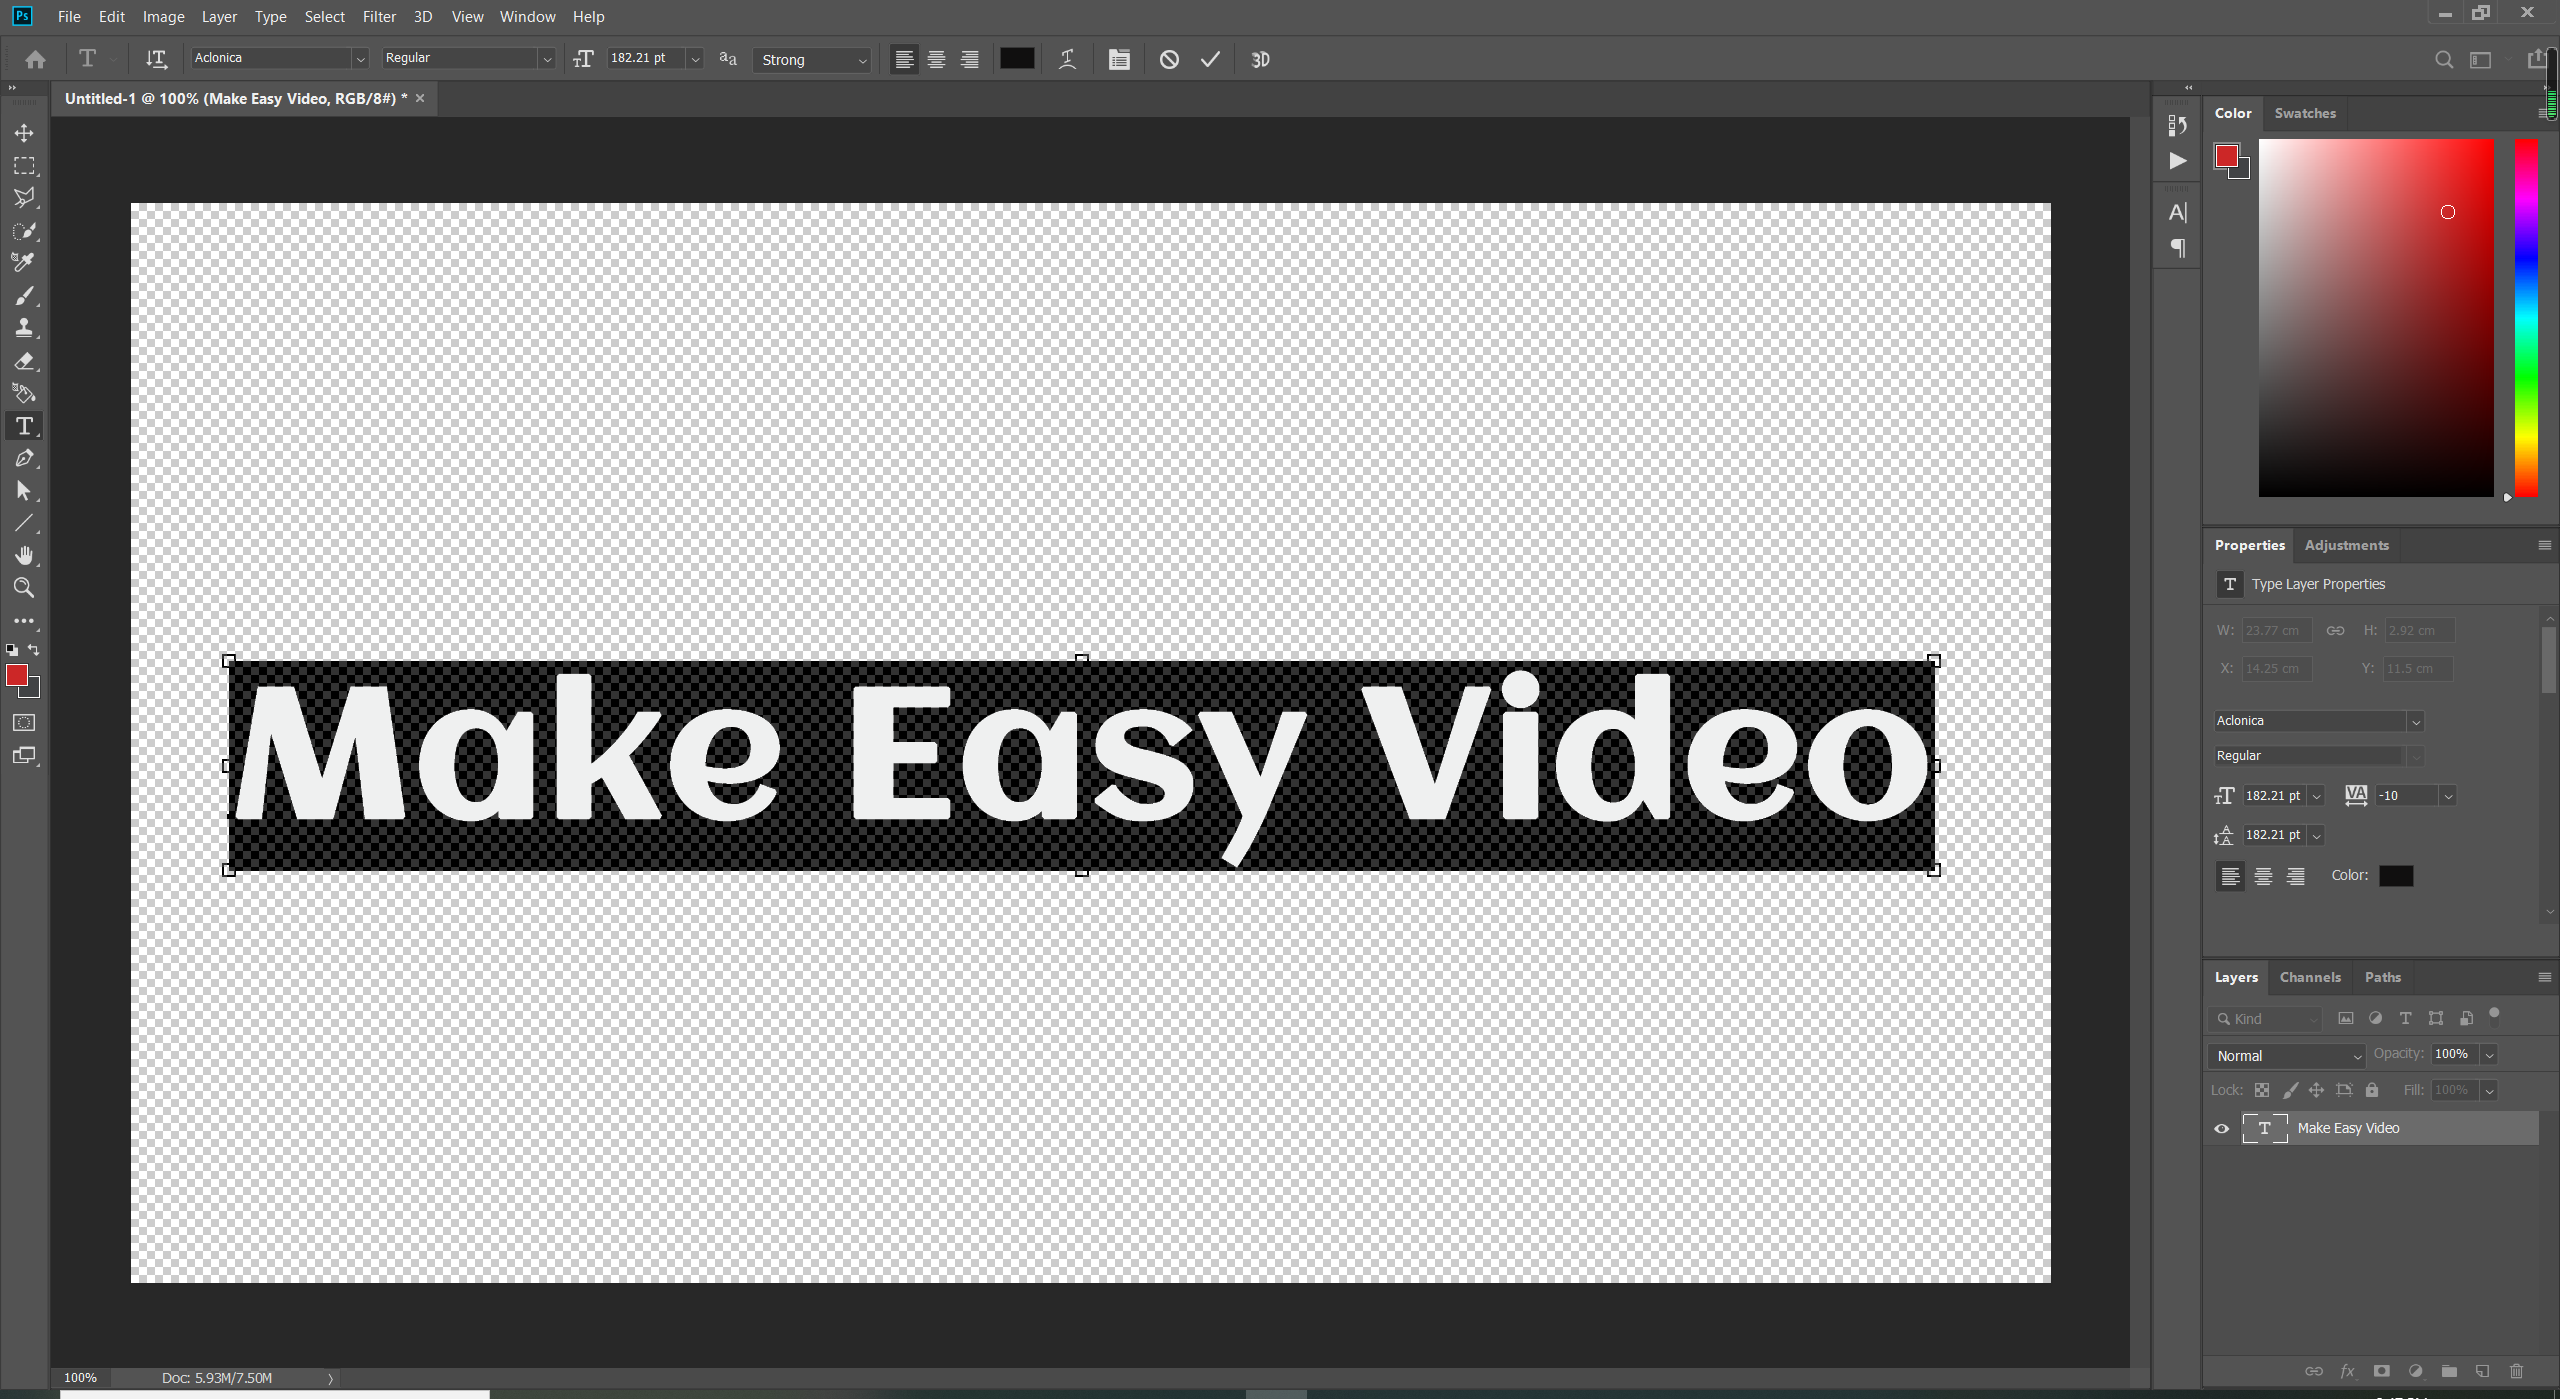This screenshot has height=1399, width=2560.
Task: Click the commit current edits checkmark
Action: 1209,59
